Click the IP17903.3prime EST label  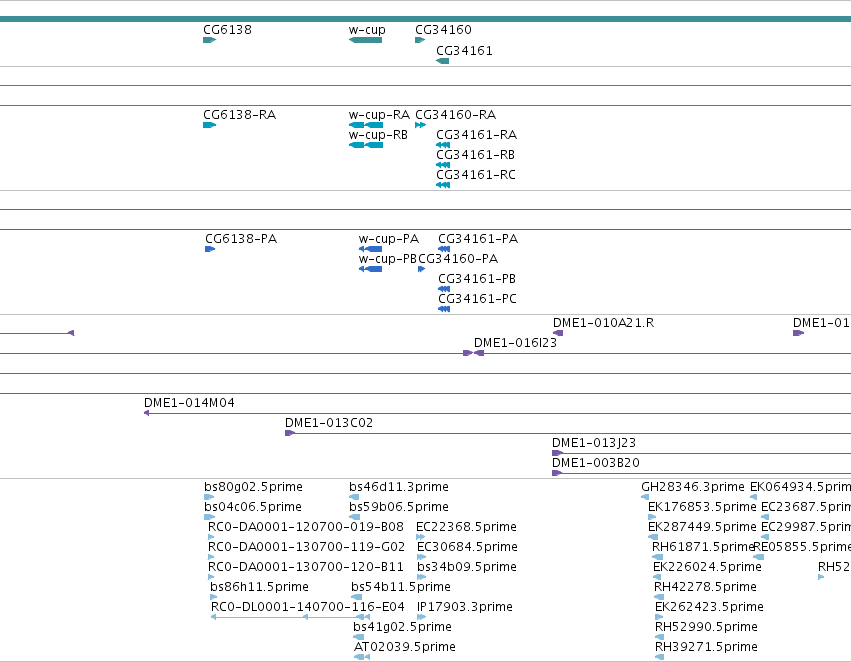(x=465, y=607)
